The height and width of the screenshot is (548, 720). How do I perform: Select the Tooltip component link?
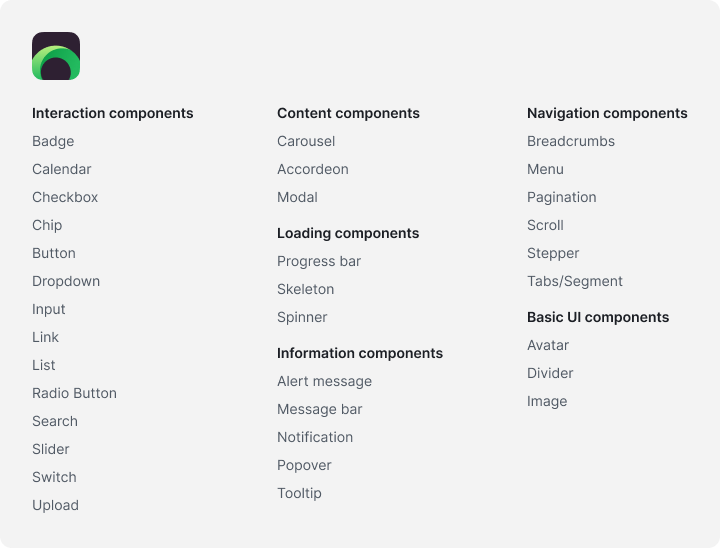[x=299, y=493]
